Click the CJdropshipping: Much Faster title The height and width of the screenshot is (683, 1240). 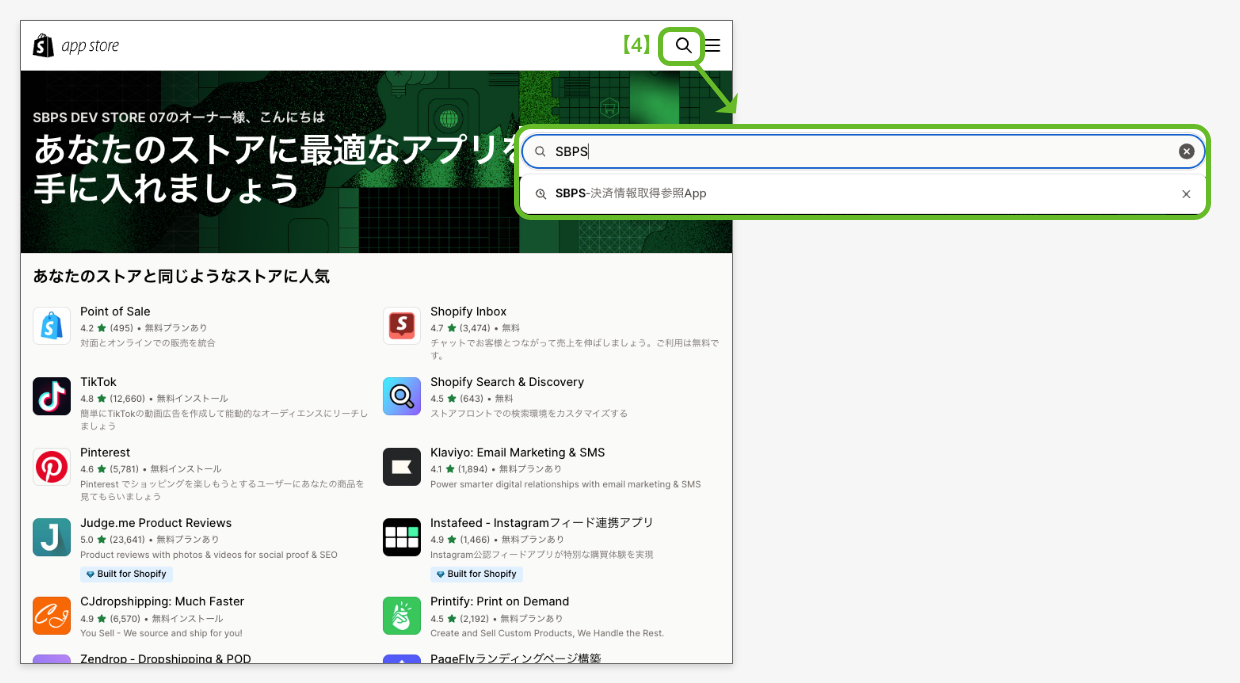(x=162, y=602)
